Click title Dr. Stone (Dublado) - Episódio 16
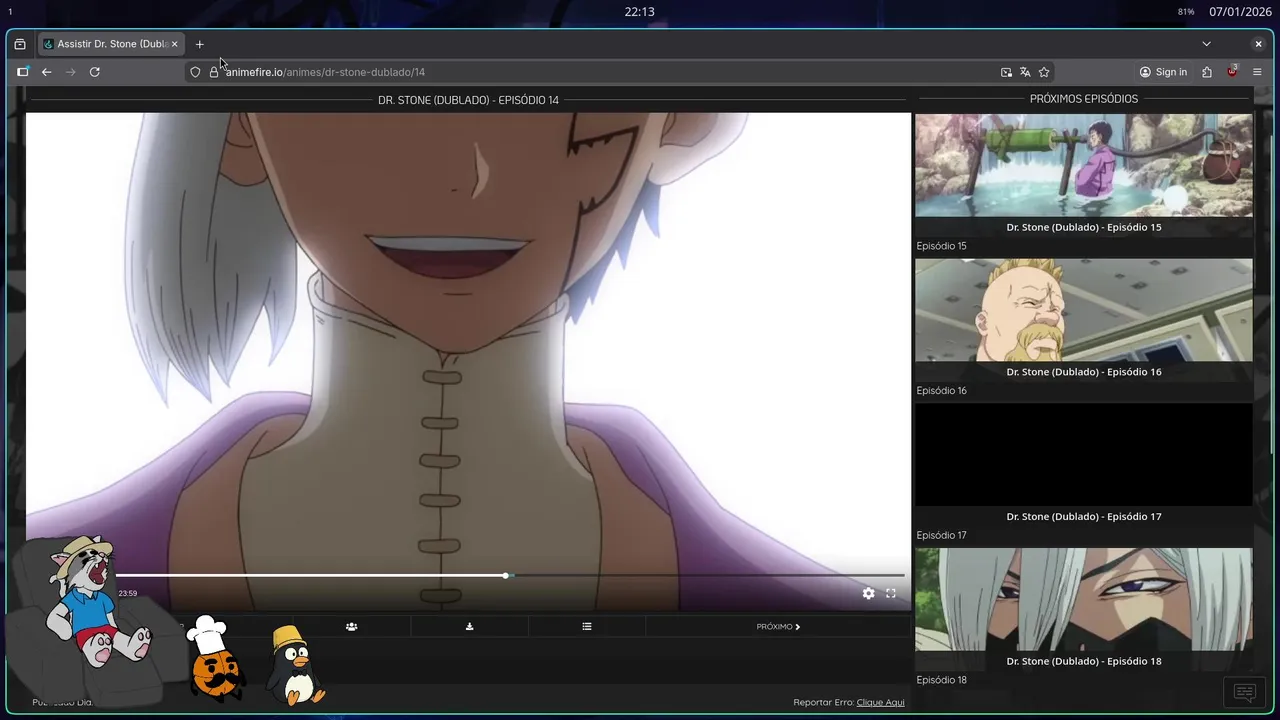 [x=1084, y=372]
